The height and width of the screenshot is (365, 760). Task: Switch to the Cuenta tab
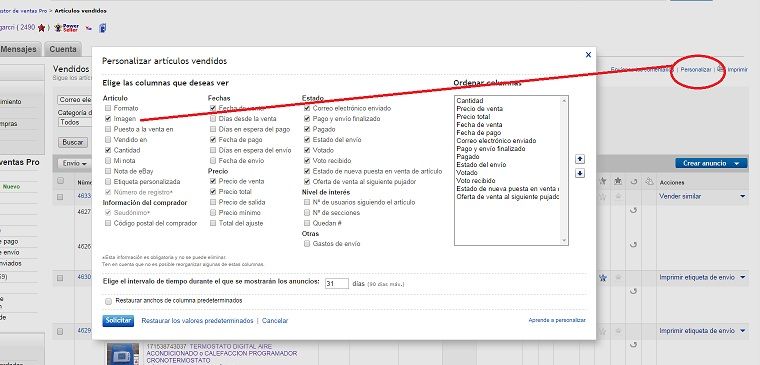(63, 49)
